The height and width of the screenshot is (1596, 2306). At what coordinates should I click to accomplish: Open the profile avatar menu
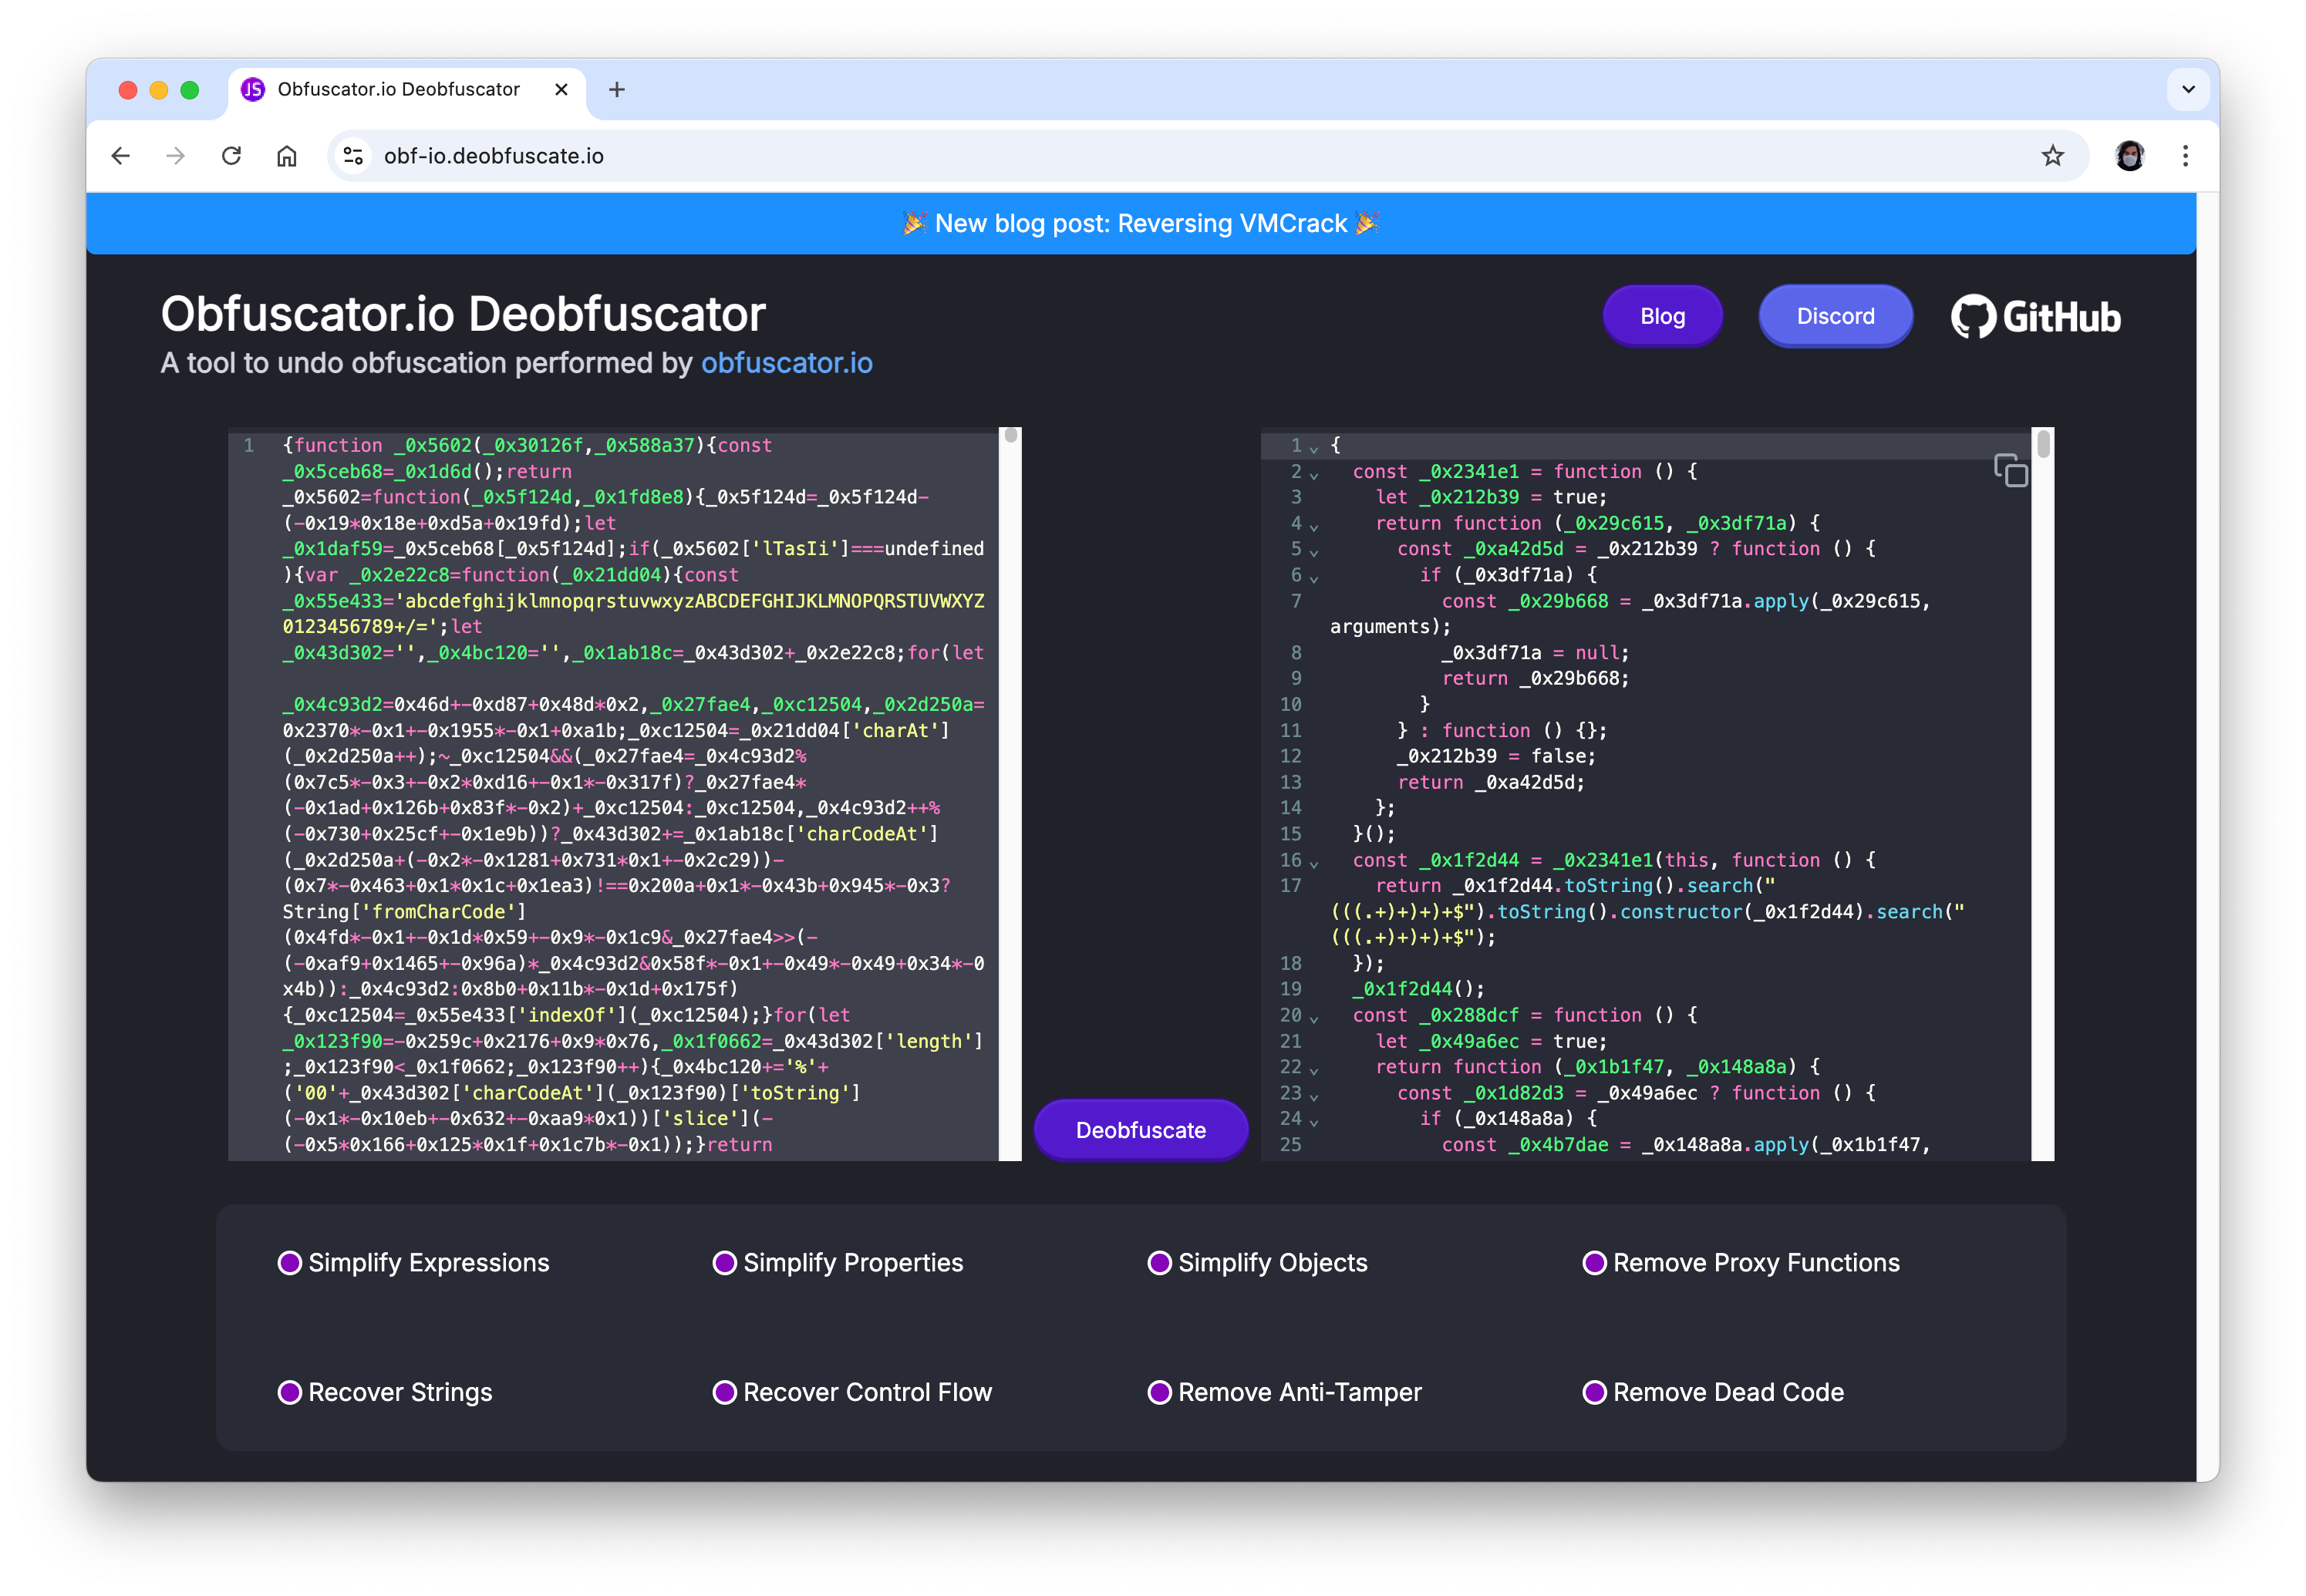click(x=2129, y=156)
